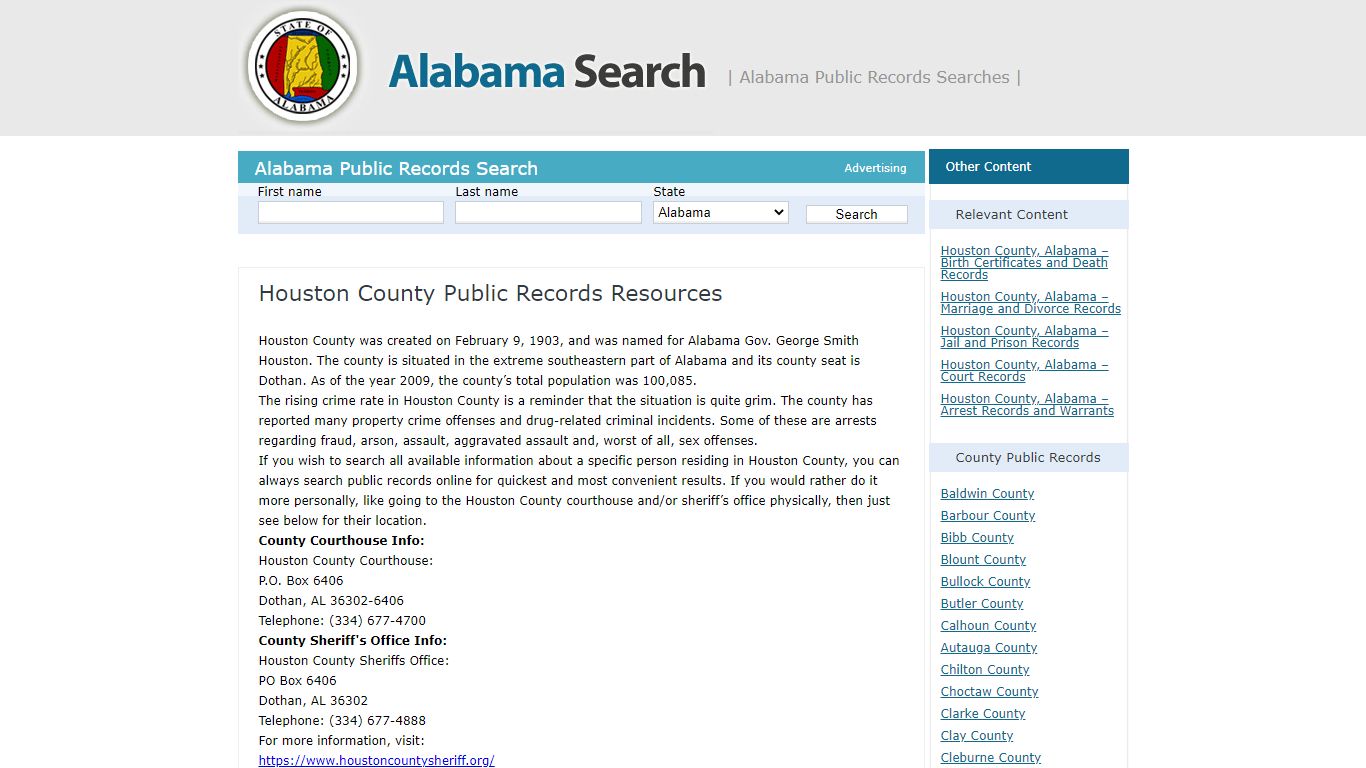Click the Alabama Public Records Search title
The width and height of the screenshot is (1366, 768).
point(396,168)
